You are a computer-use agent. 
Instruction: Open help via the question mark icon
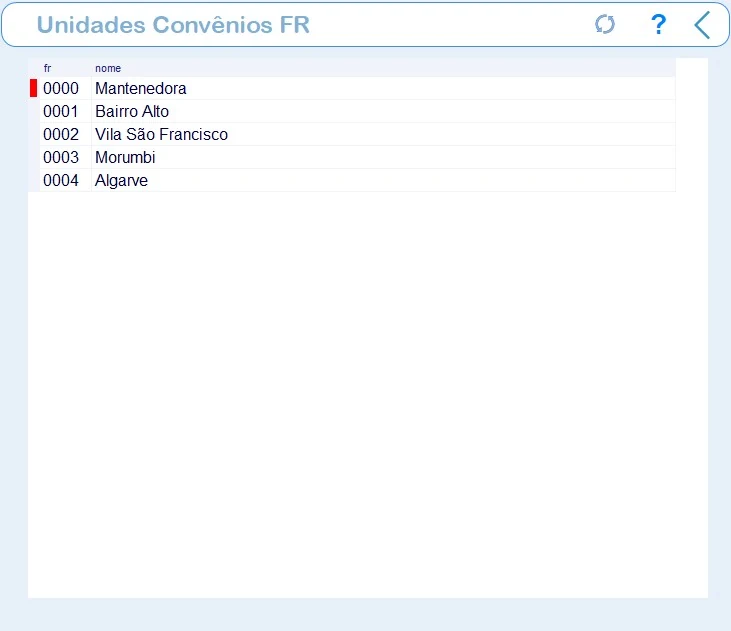coord(658,24)
